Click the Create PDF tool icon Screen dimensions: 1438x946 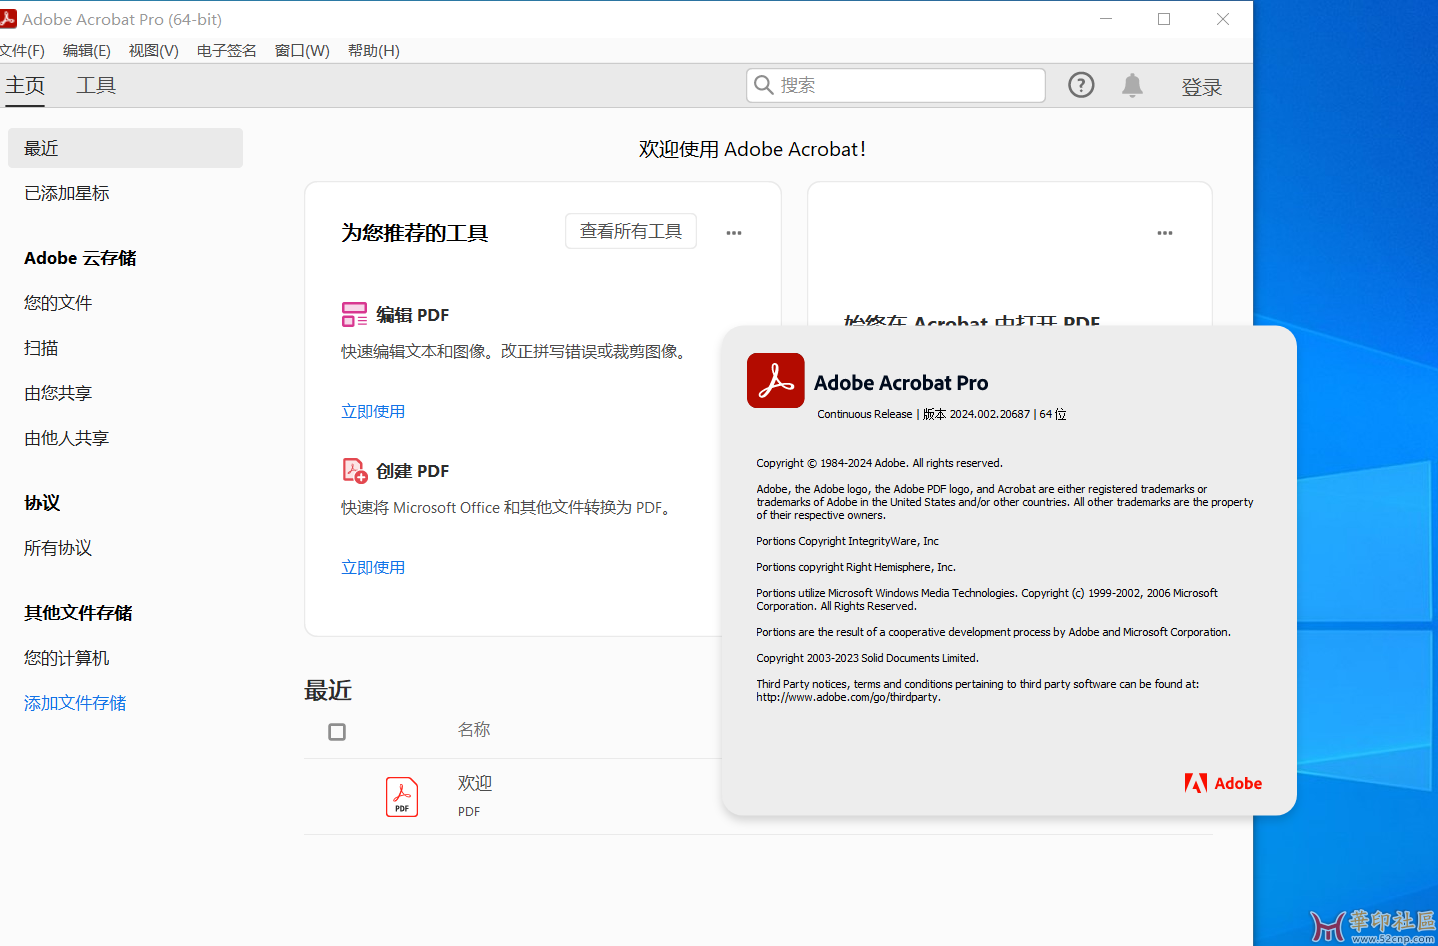pos(354,471)
